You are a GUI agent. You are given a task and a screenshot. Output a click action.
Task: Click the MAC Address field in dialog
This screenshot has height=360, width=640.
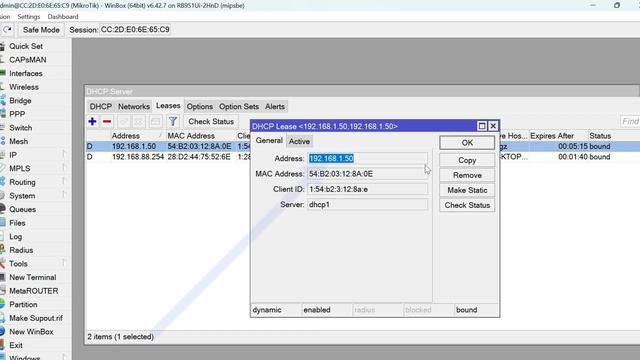[367, 174]
